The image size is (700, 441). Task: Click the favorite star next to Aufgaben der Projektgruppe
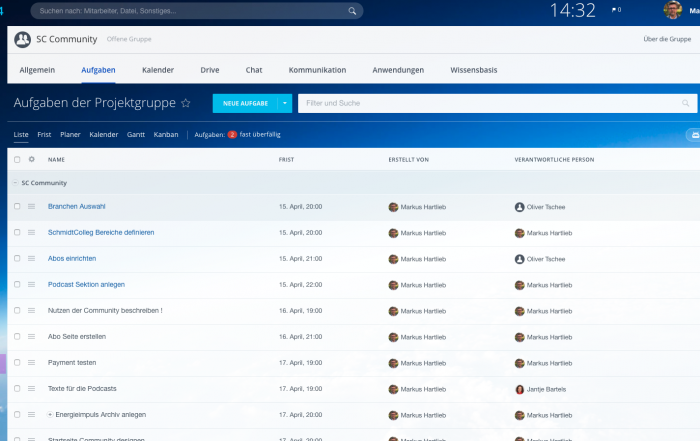[186, 103]
